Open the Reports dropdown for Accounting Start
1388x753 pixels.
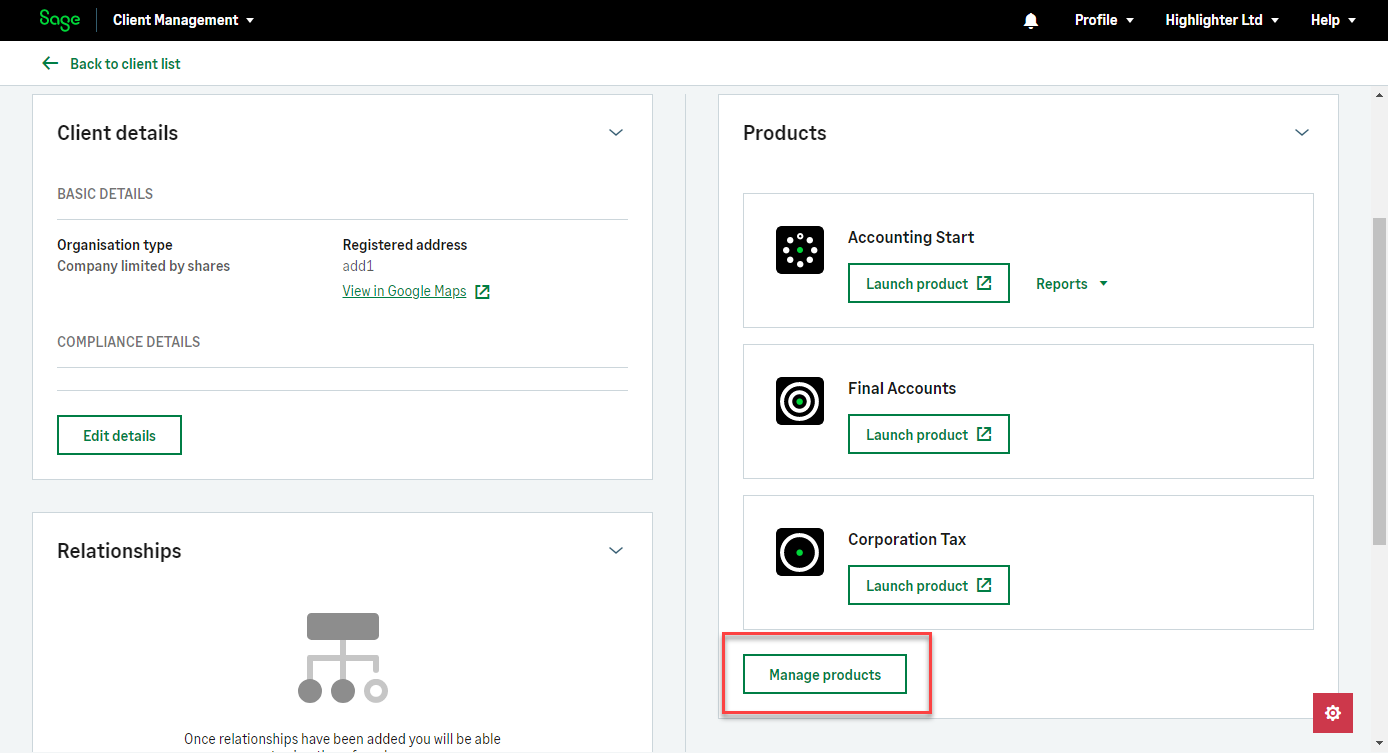click(x=1071, y=284)
